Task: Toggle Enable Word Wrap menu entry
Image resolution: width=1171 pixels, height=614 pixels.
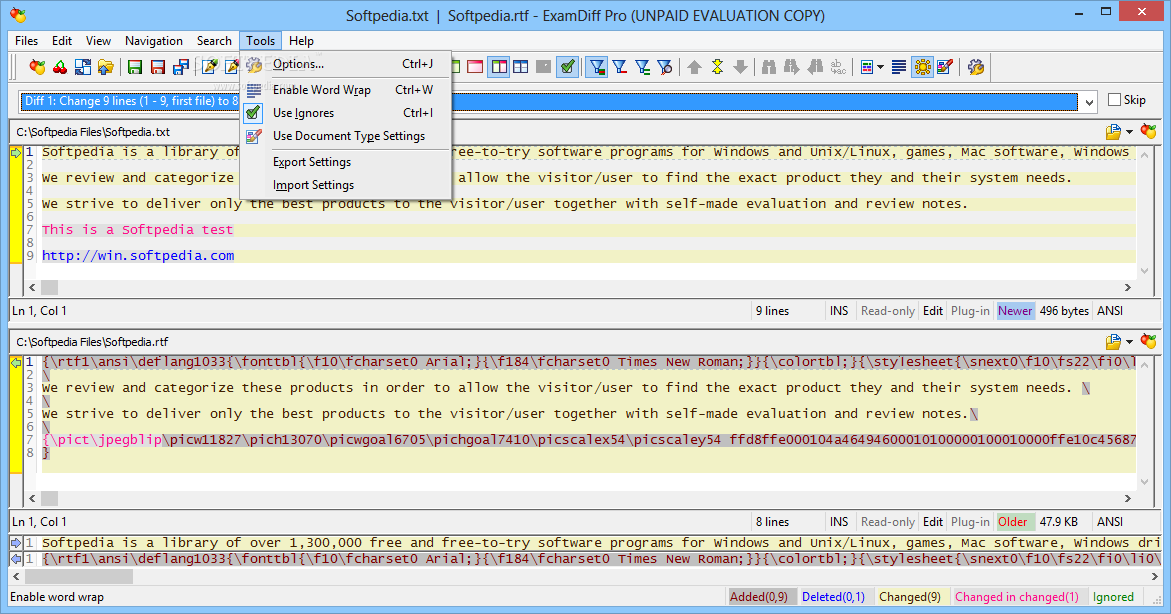Action: click(346, 90)
